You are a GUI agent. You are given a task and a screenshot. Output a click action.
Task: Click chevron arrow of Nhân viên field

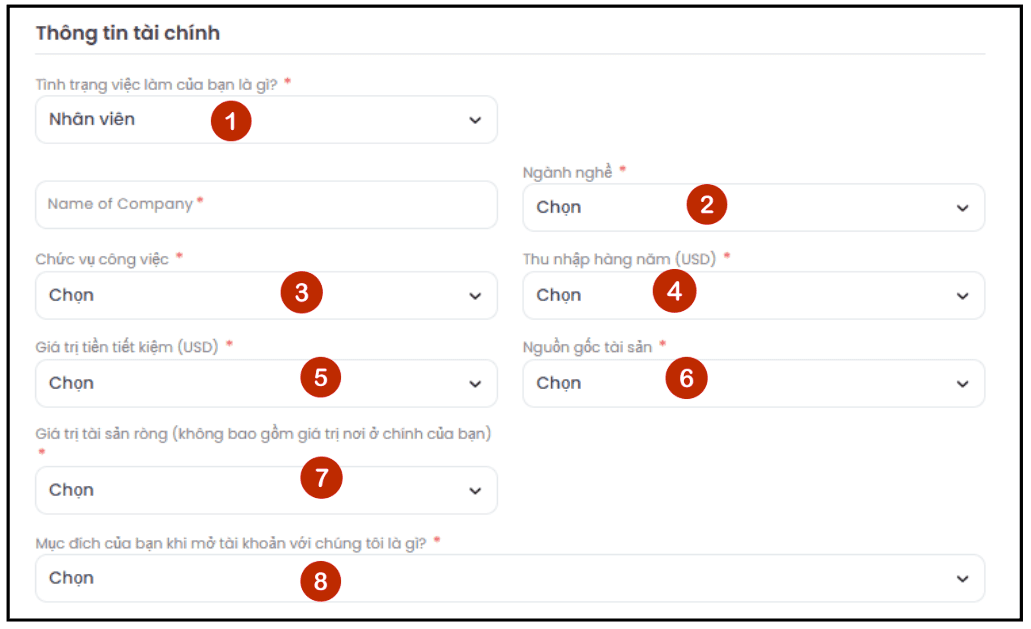click(475, 120)
